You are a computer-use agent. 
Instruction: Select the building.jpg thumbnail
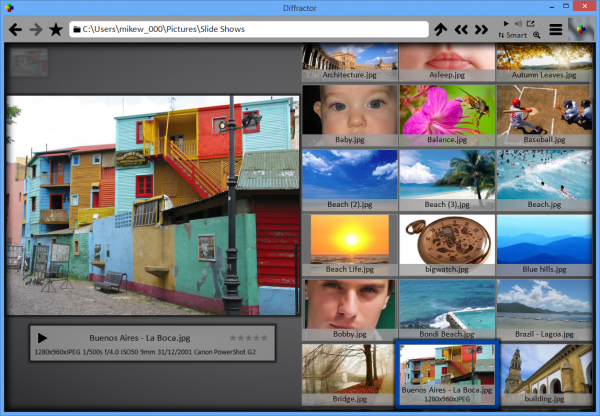546,374
